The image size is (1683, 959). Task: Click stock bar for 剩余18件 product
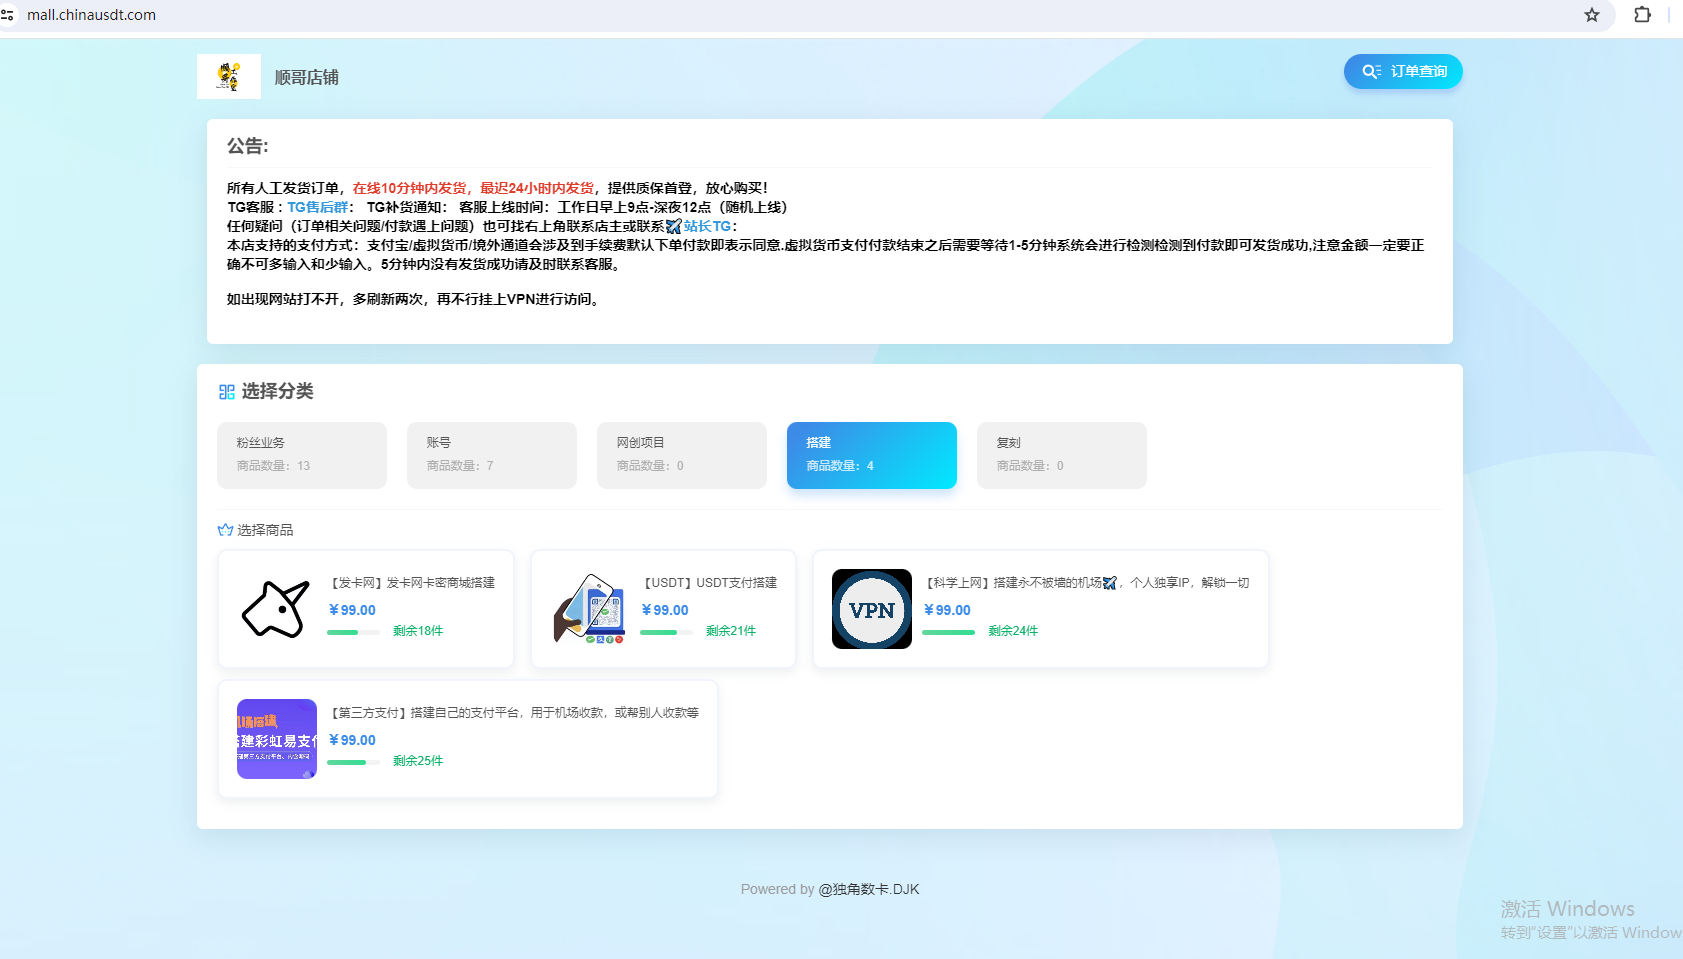coord(353,632)
